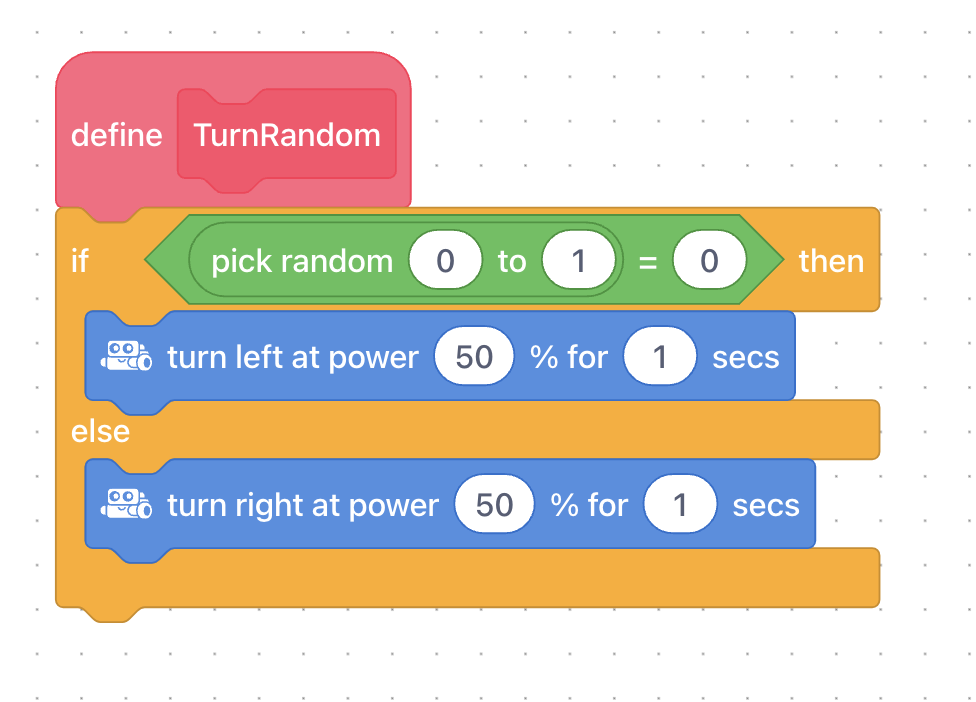This screenshot has width=976, height=702.
Task: Click the define hat block
Action: 116,135
